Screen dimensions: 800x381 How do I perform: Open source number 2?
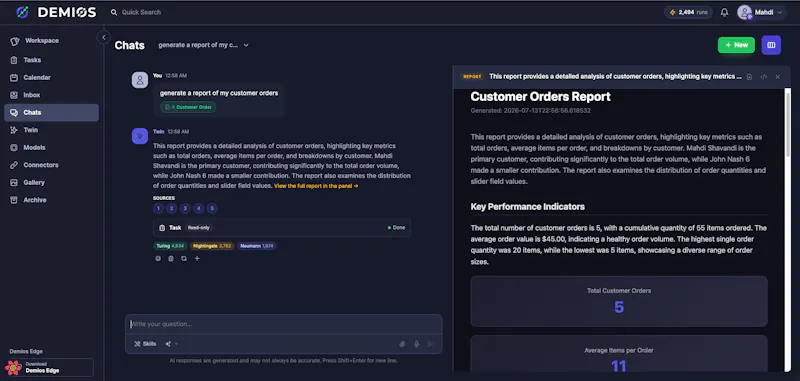click(x=171, y=208)
